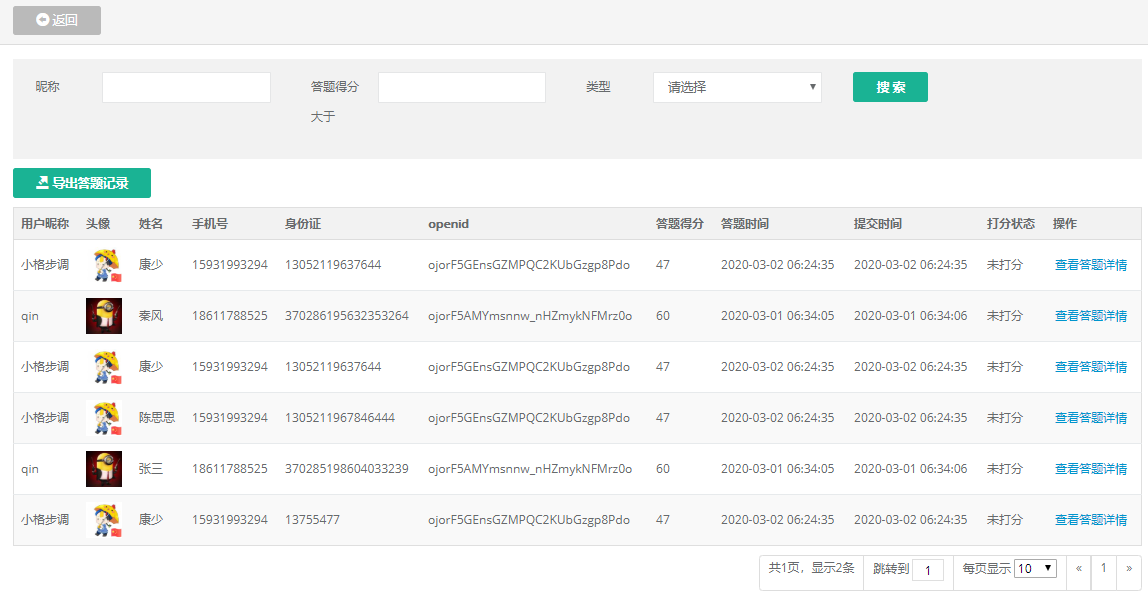This screenshot has width=1148, height=597.
Task: Click the openid column header
Action: 448,223
